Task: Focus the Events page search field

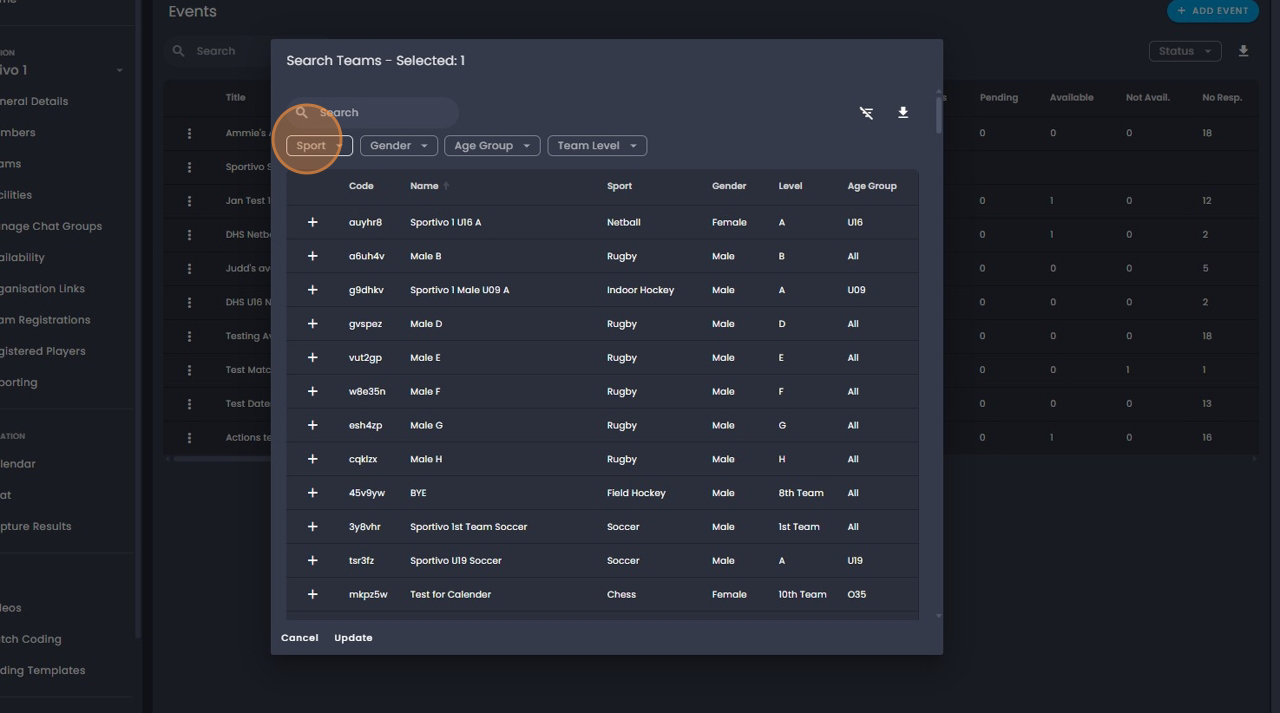Action: point(218,51)
